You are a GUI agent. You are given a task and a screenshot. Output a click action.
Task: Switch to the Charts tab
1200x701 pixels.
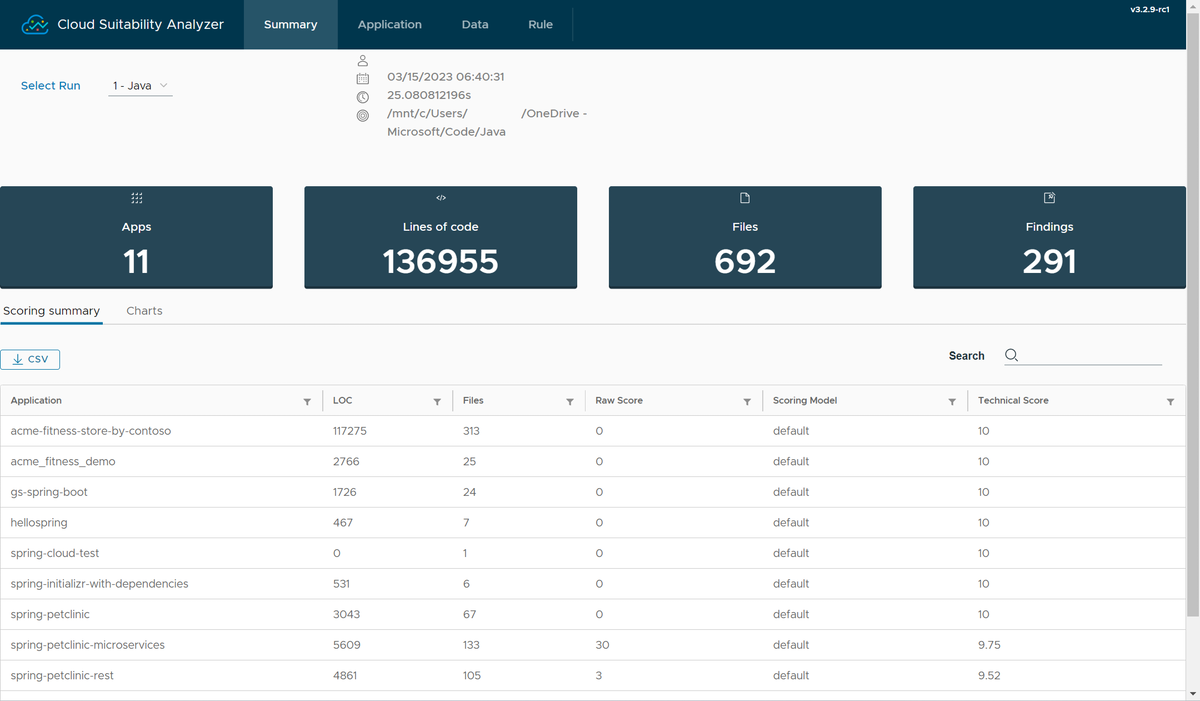pyautogui.click(x=144, y=311)
